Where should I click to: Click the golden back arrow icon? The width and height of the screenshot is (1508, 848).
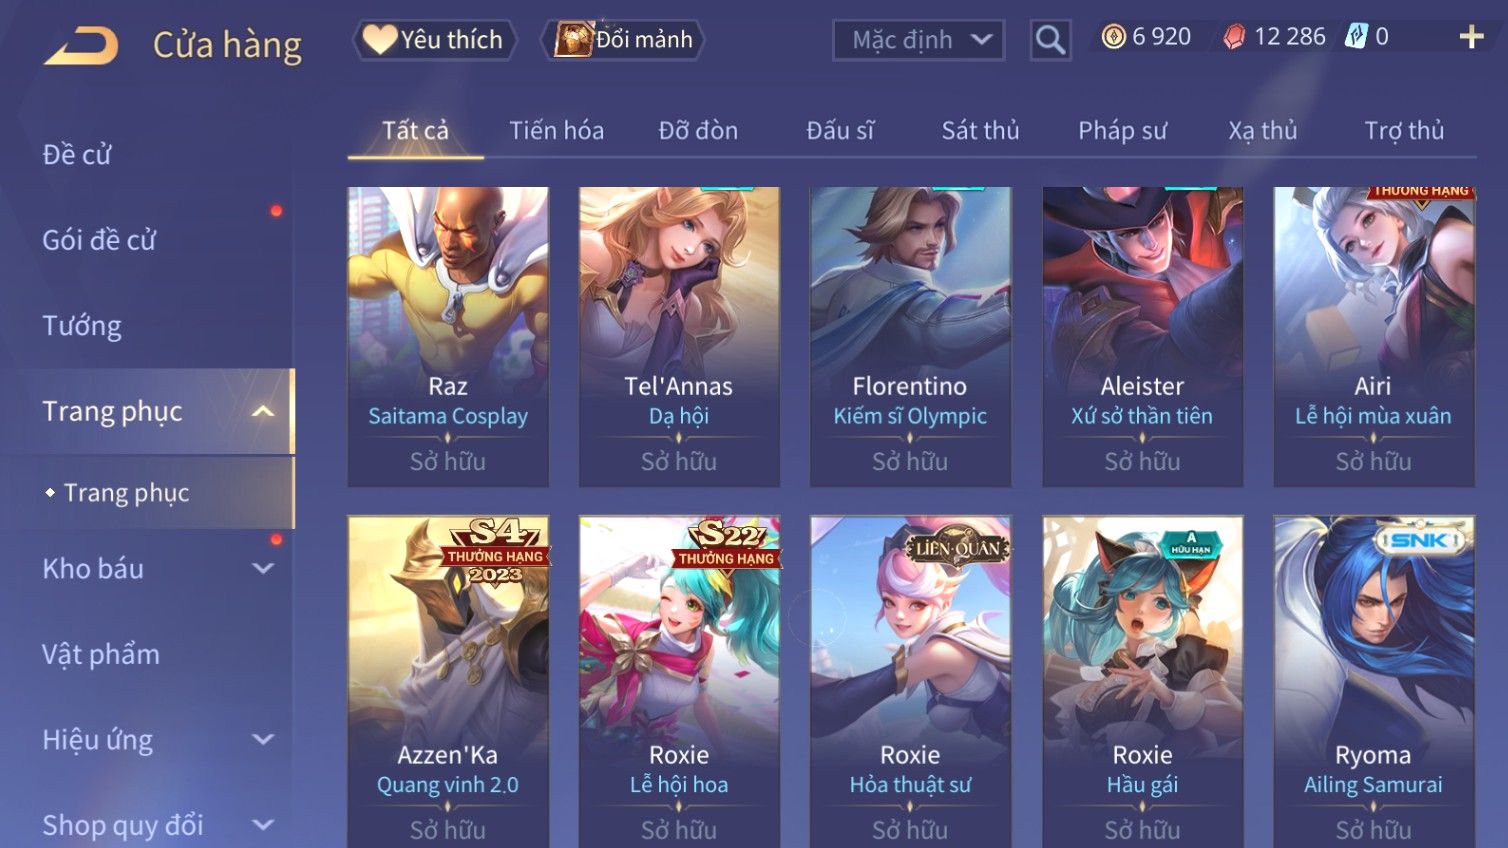[x=81, y=46]
